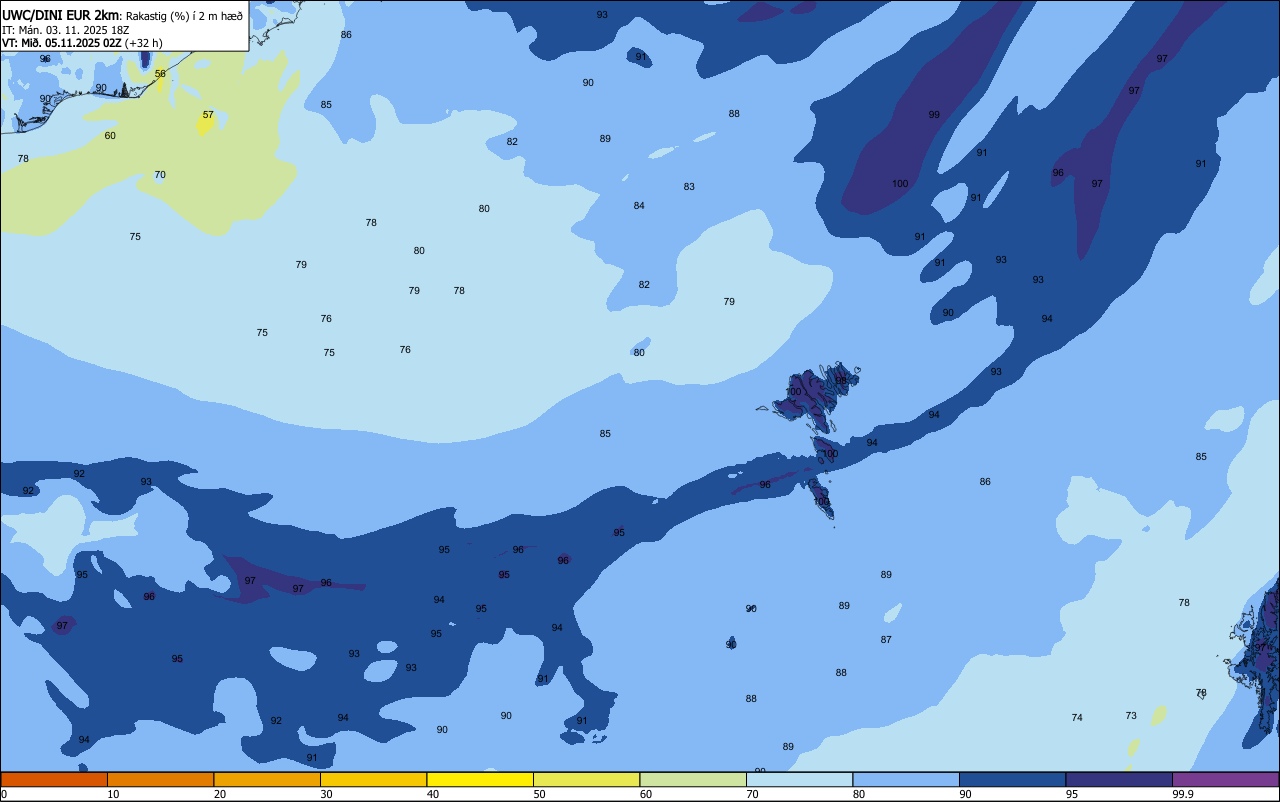Click the 40–50 bright yellow legend segment
Image resolution: width=1280 pixels, height=802 pixels.
pos(480,780)
